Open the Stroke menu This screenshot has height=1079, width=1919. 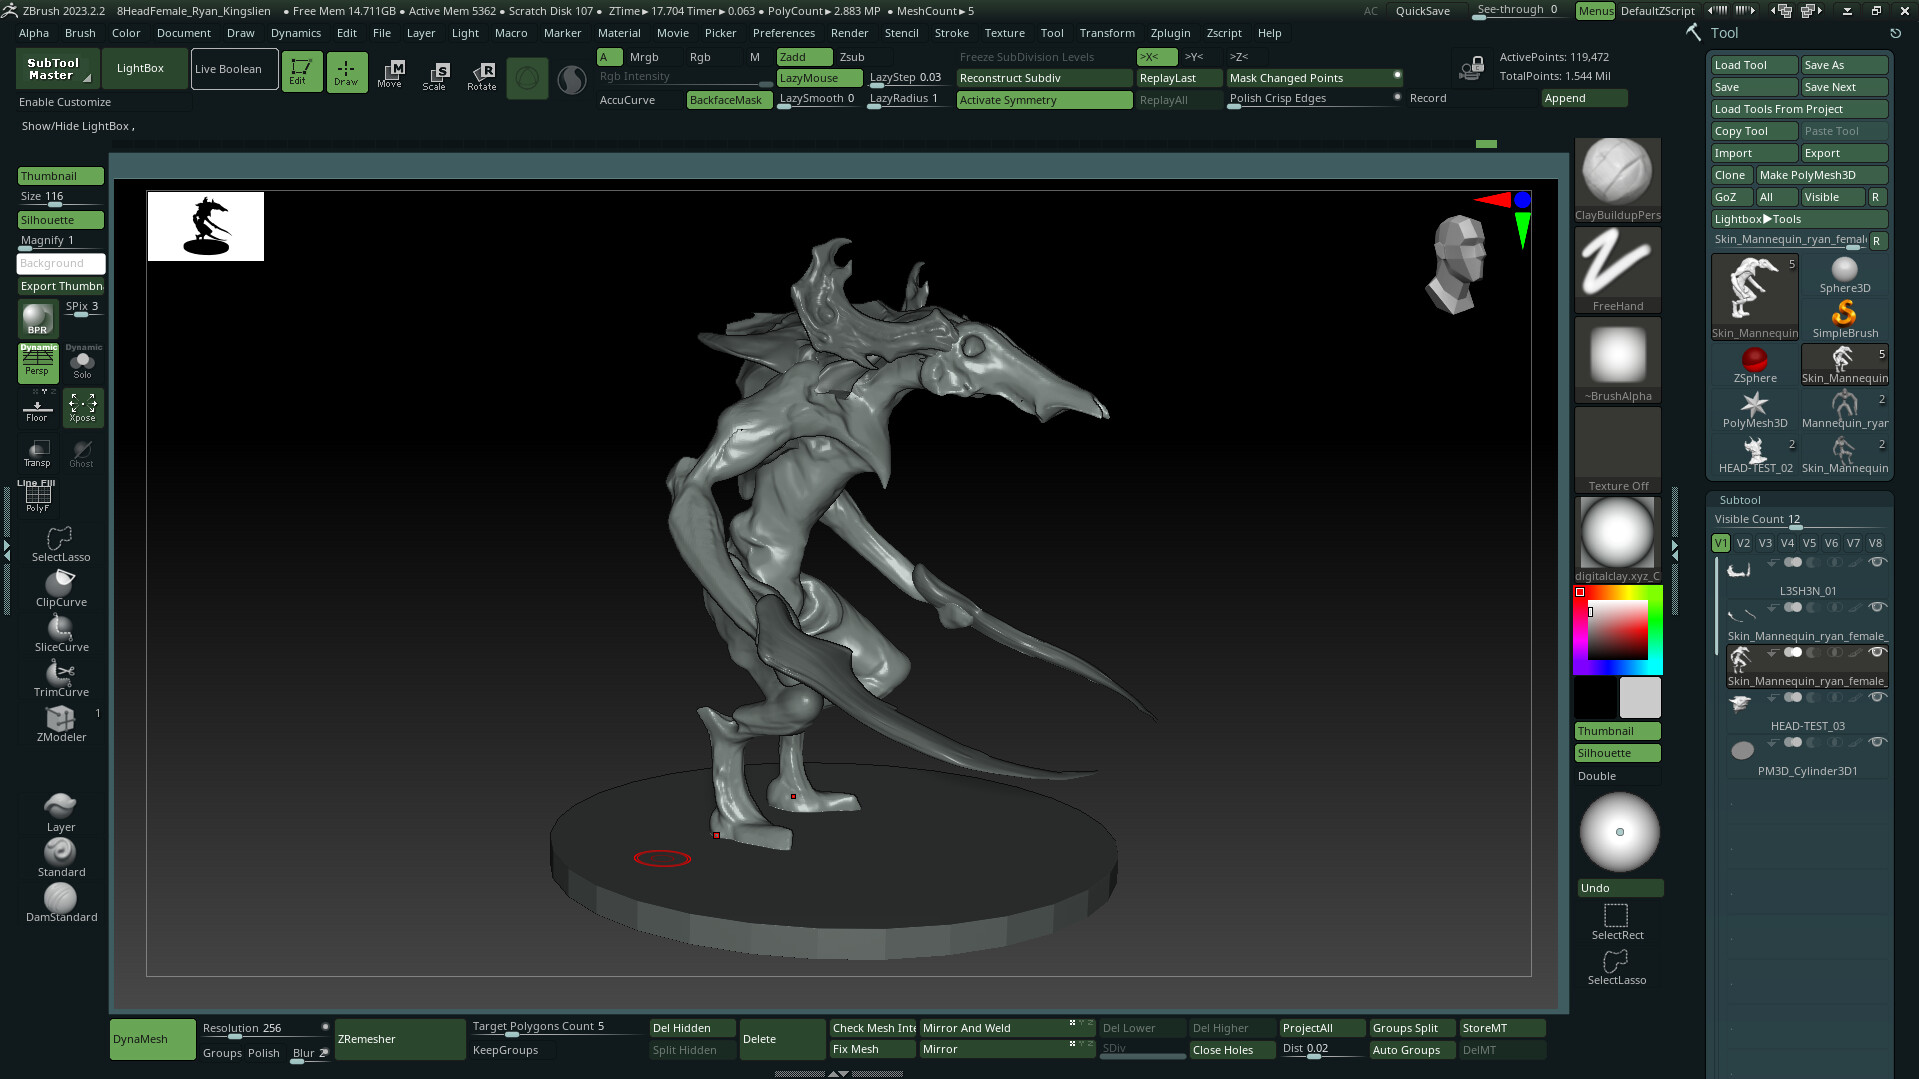(x=951, y=33)
